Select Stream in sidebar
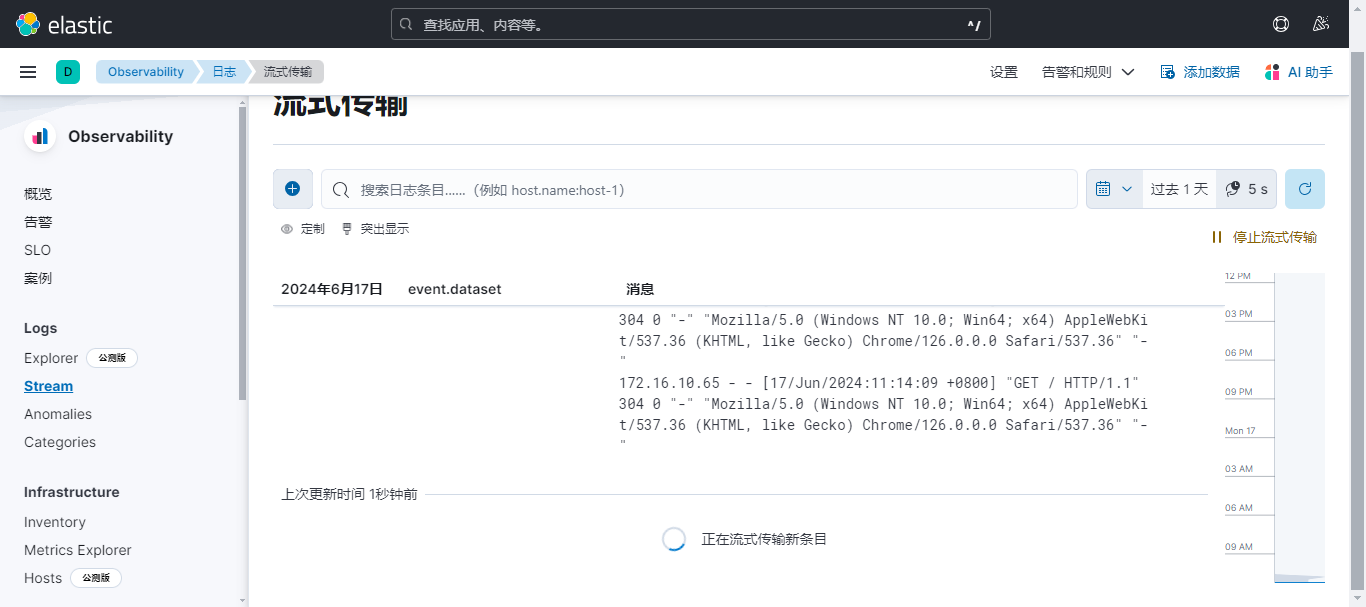 [x=48, y=386]
